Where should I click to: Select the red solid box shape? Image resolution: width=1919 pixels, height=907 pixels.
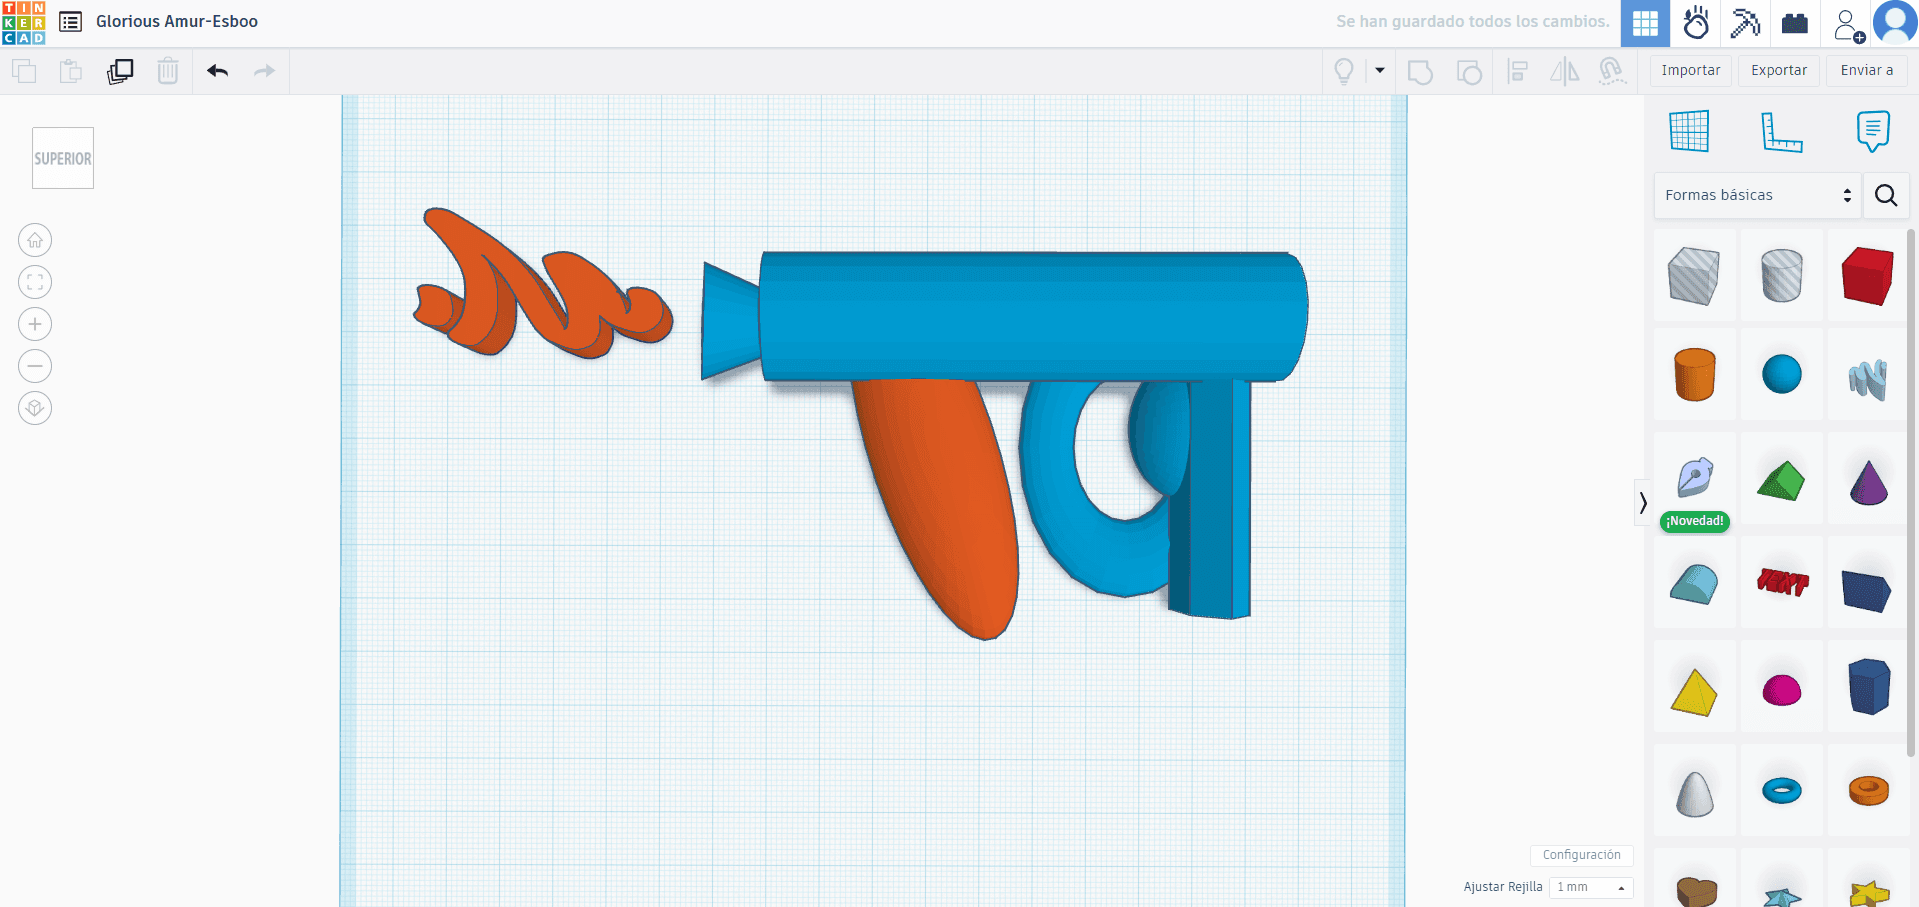point(1867,276)
